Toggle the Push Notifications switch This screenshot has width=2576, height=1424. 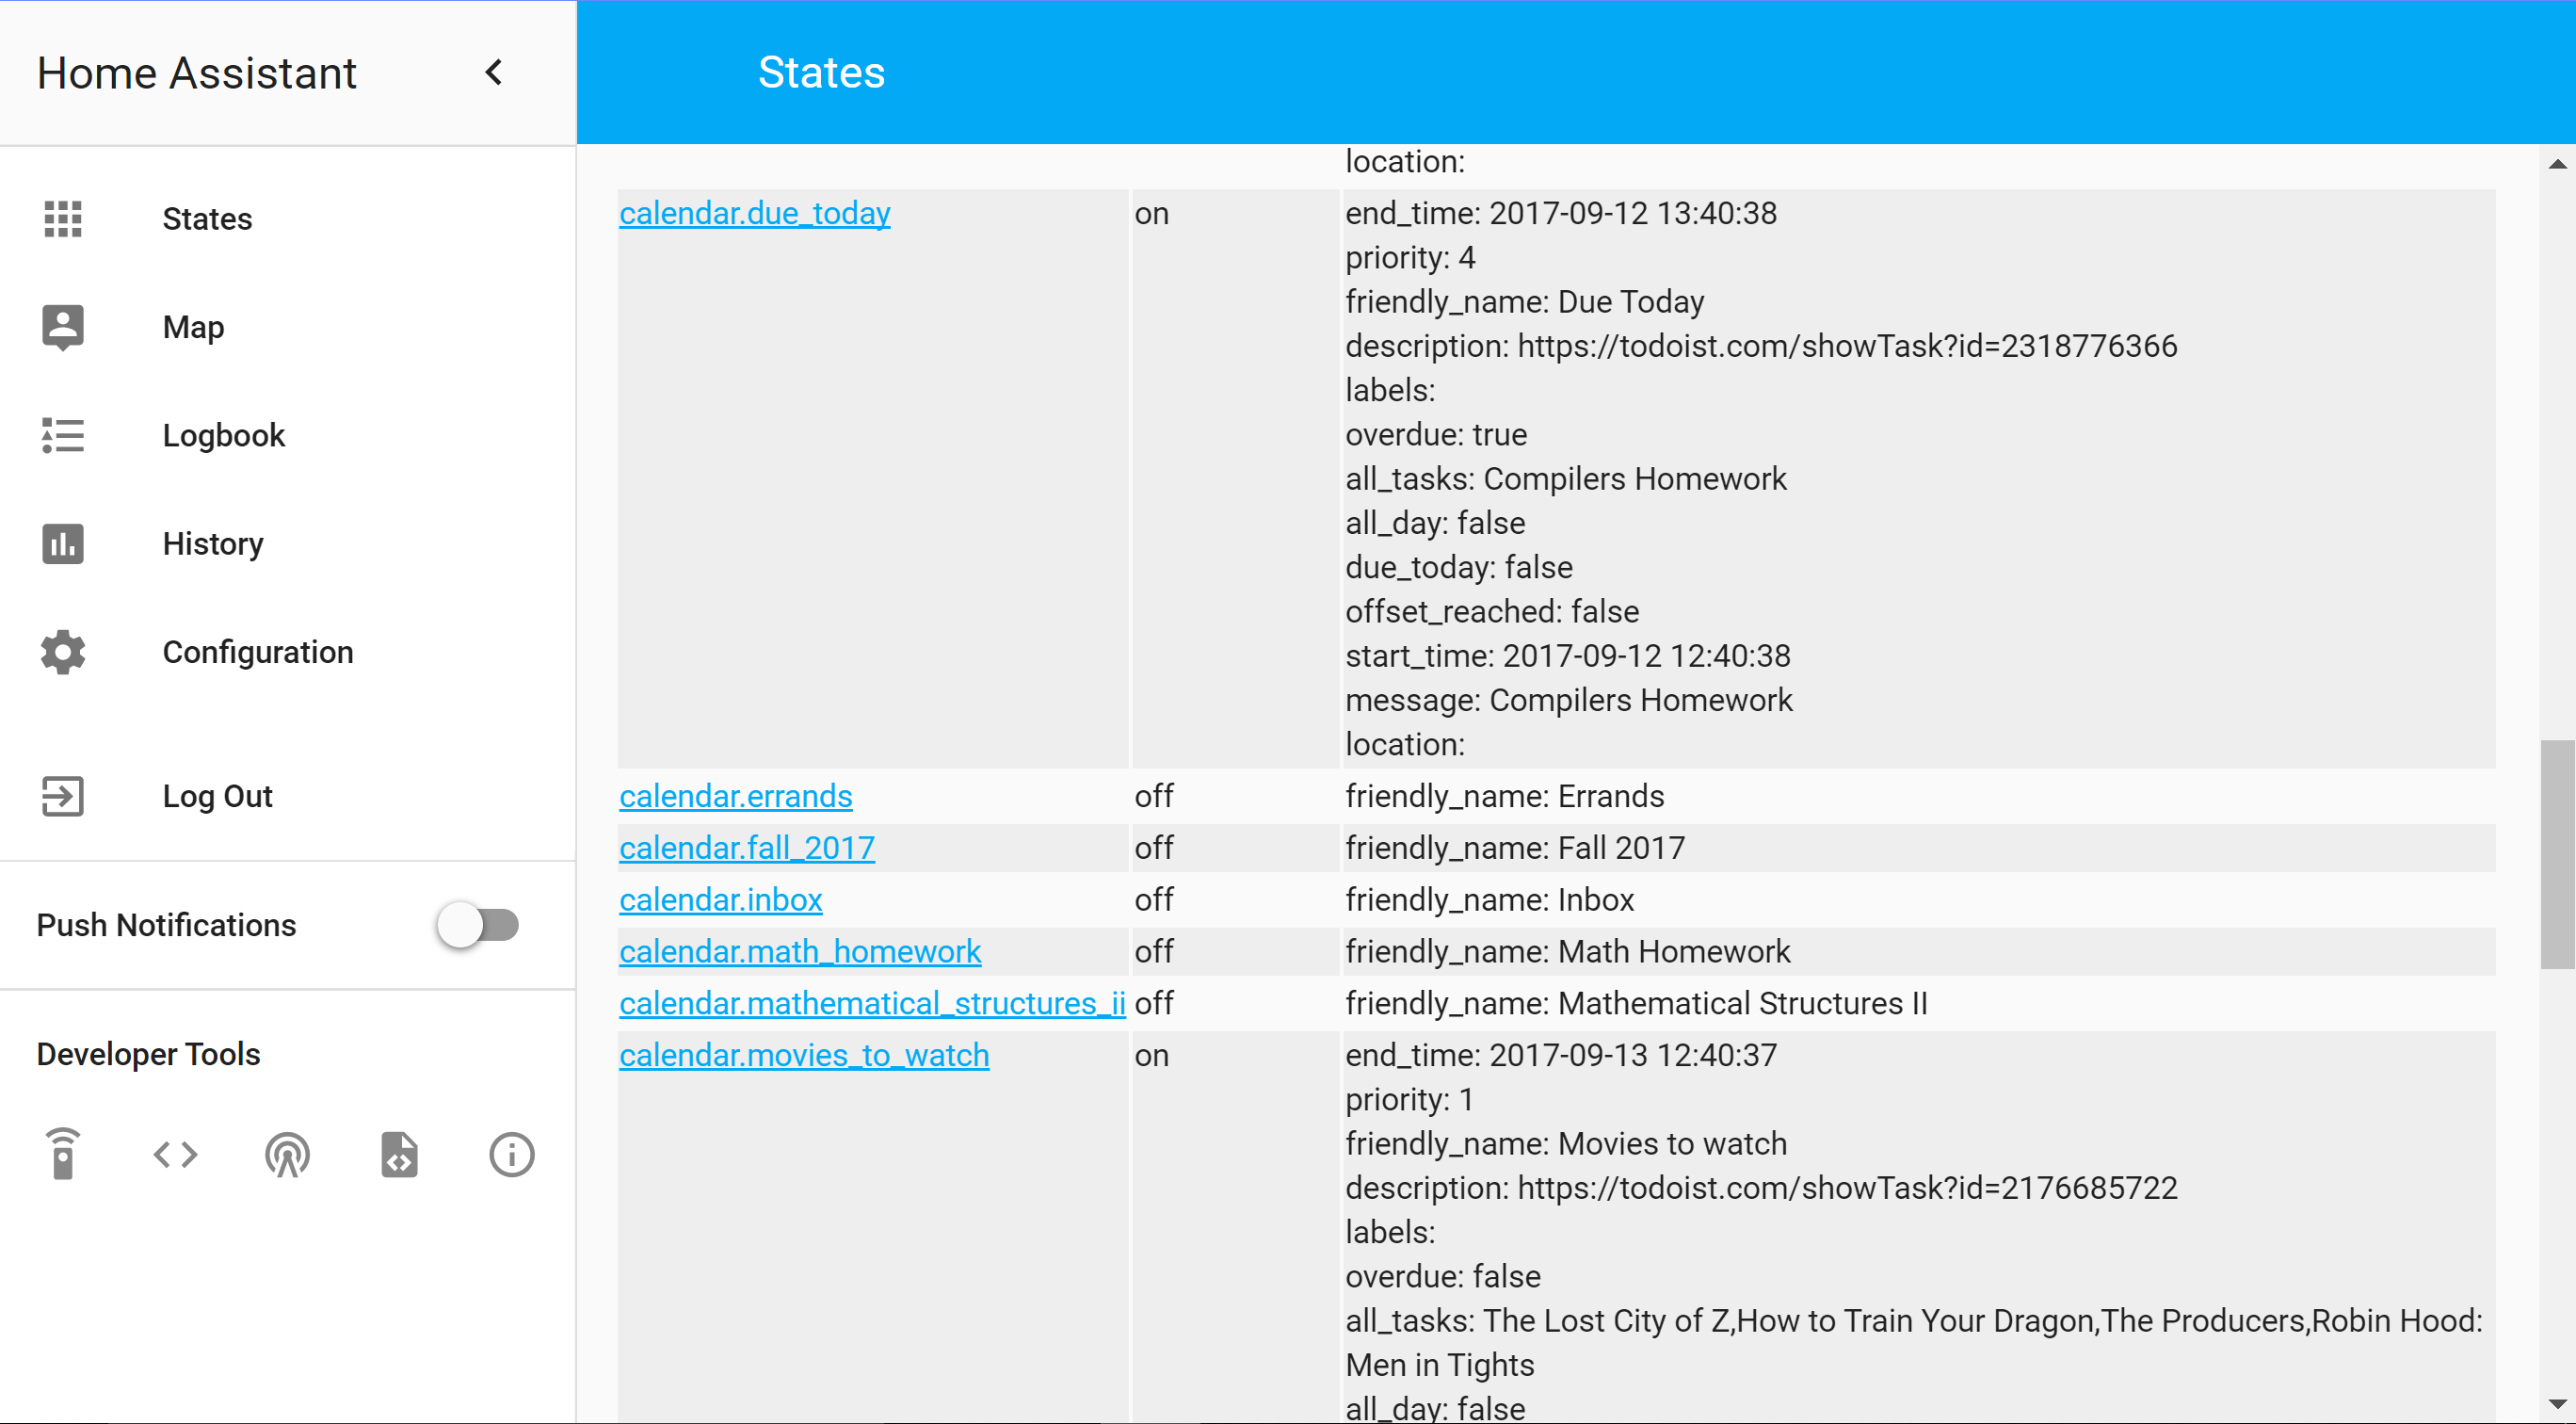coord(478,925)
